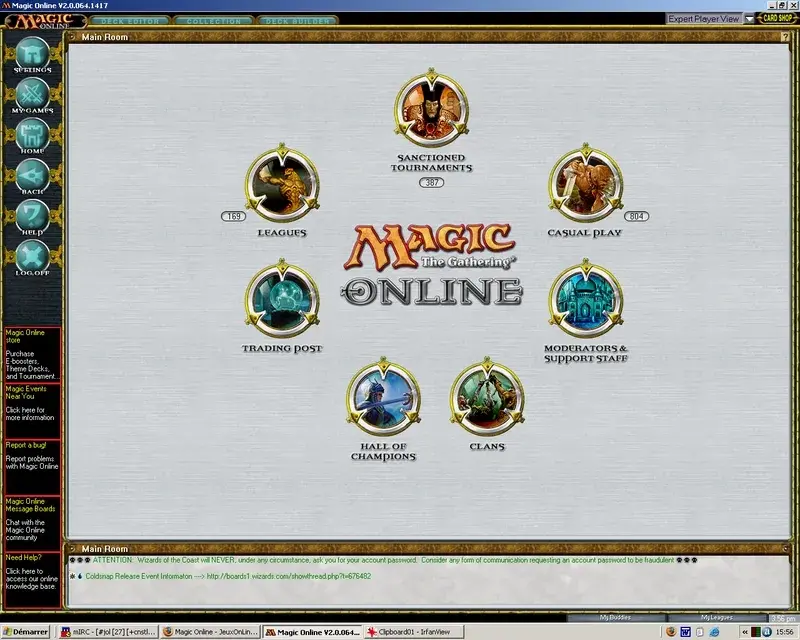Open the Collection tab

pos(213,18)
